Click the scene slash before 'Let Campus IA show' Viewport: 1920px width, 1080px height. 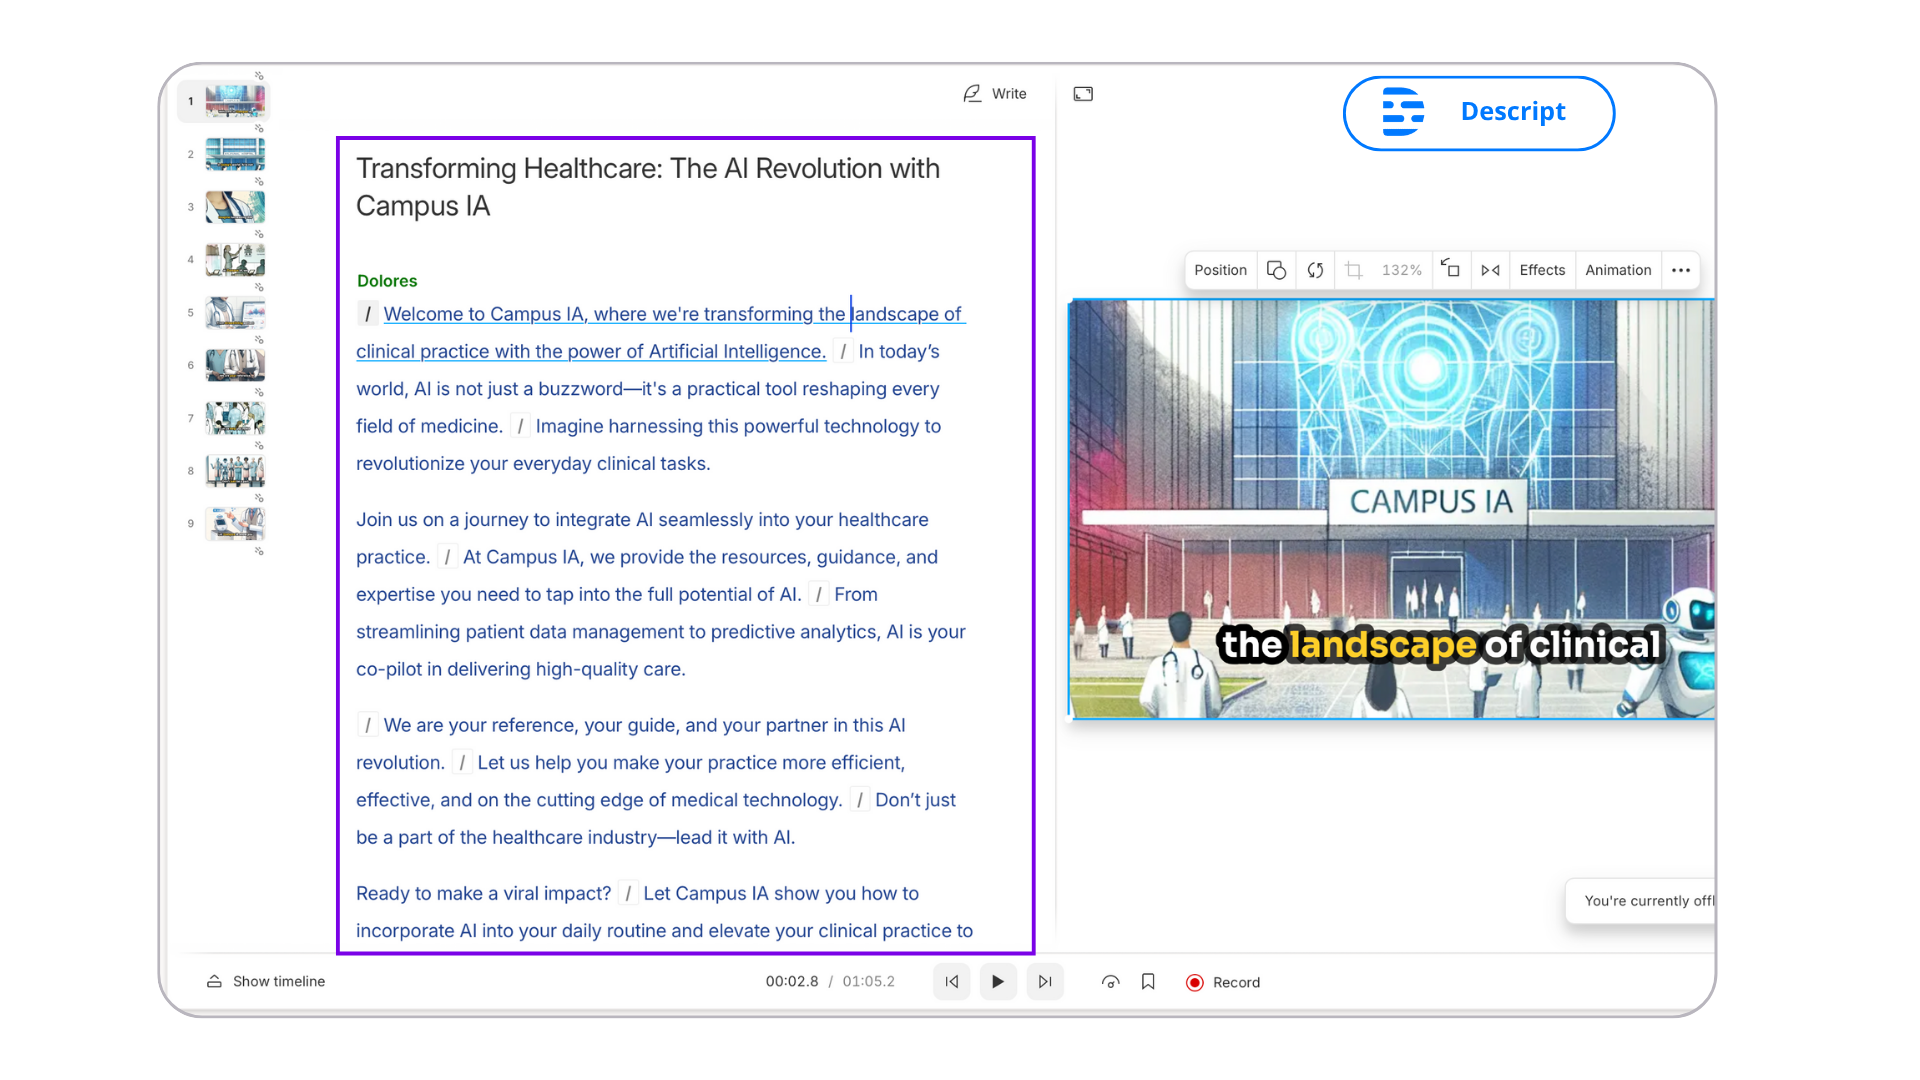pos(628,893)
